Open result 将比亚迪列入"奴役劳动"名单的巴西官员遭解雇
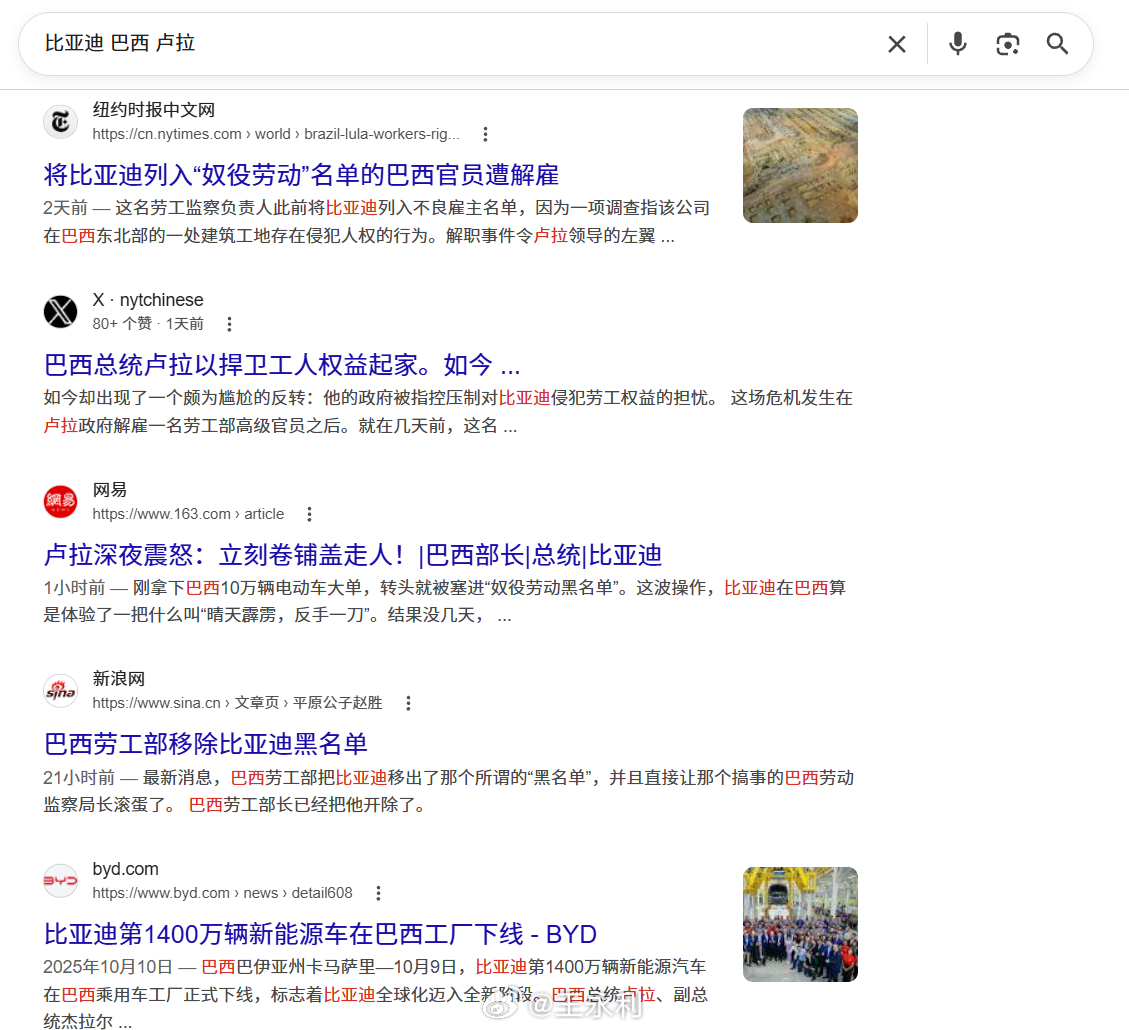Screen dimensions: 1129x1030 (x=301, y=175)
